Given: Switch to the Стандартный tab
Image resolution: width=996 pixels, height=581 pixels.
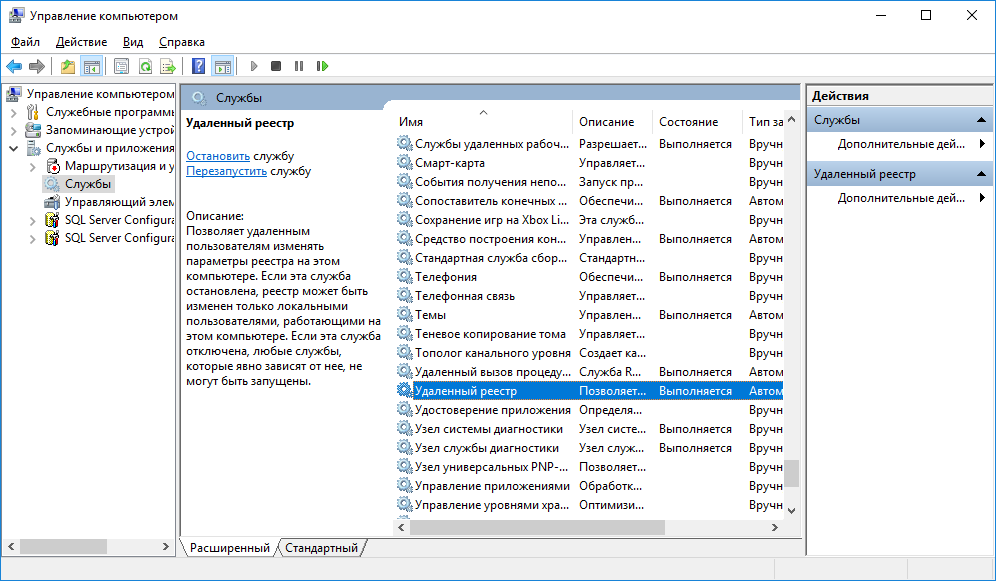Looking at the screenshot, I should (321, 547).
